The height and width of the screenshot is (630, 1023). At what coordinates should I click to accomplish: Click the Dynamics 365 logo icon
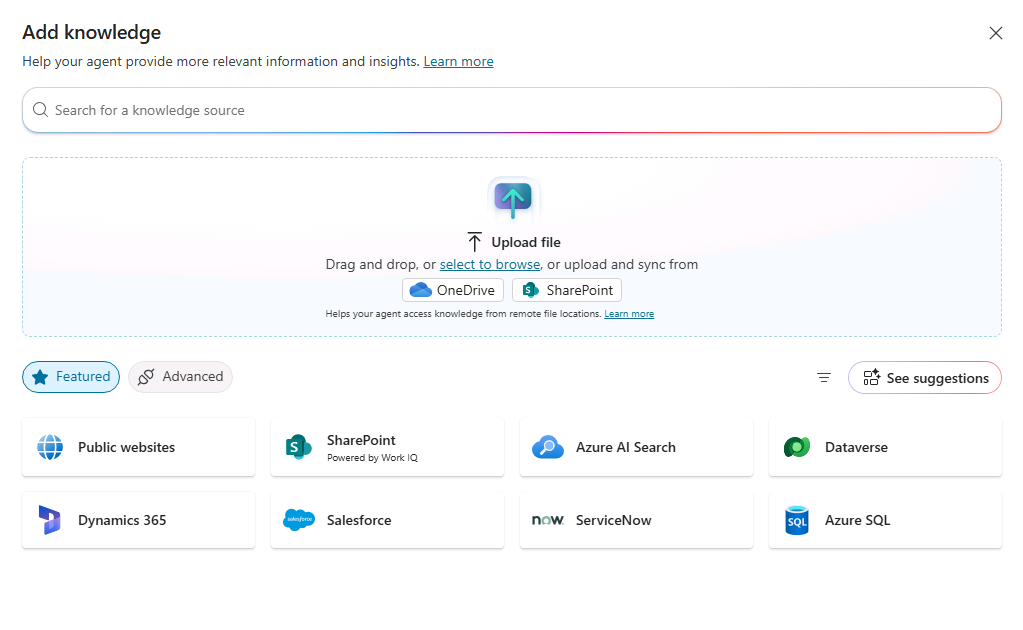[50, 520]
